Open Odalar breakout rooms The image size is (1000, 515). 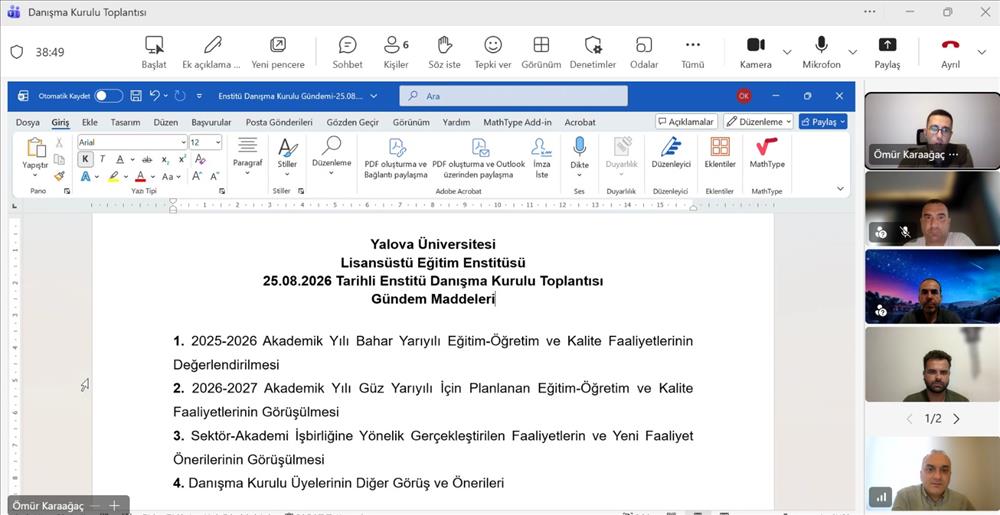click(644, 52)
